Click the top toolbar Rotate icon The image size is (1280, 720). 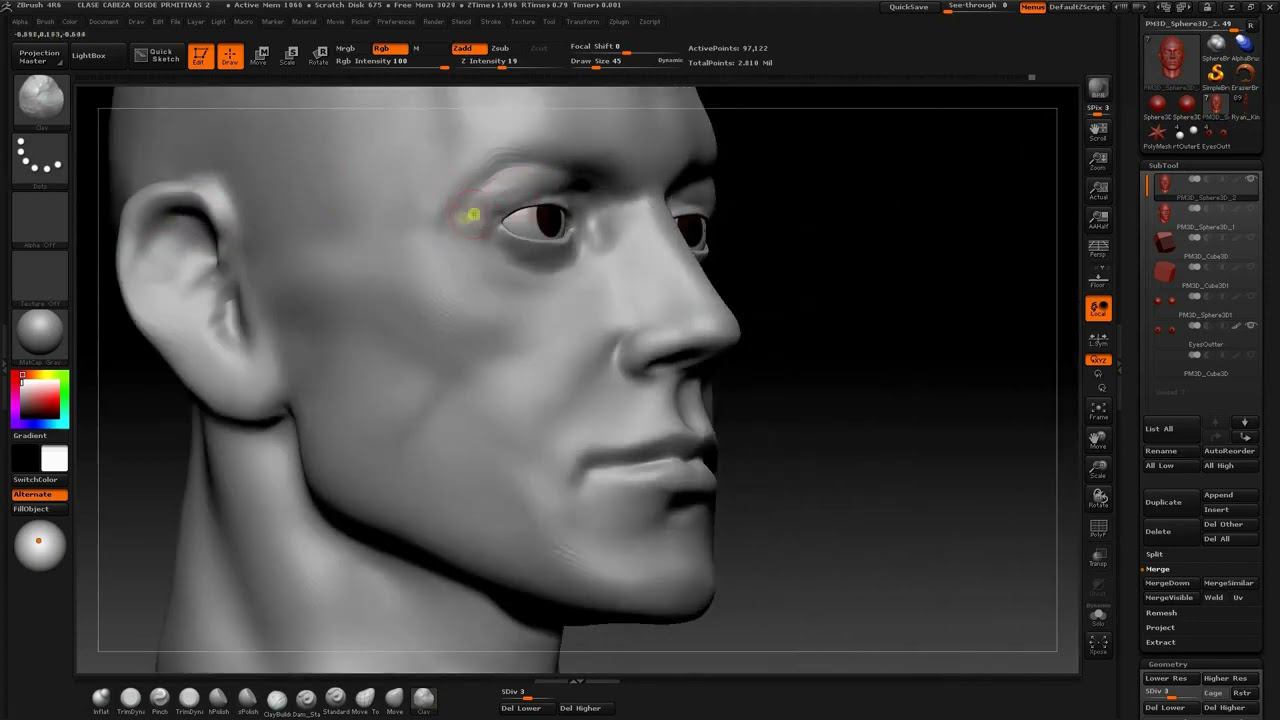coord(318,56)
